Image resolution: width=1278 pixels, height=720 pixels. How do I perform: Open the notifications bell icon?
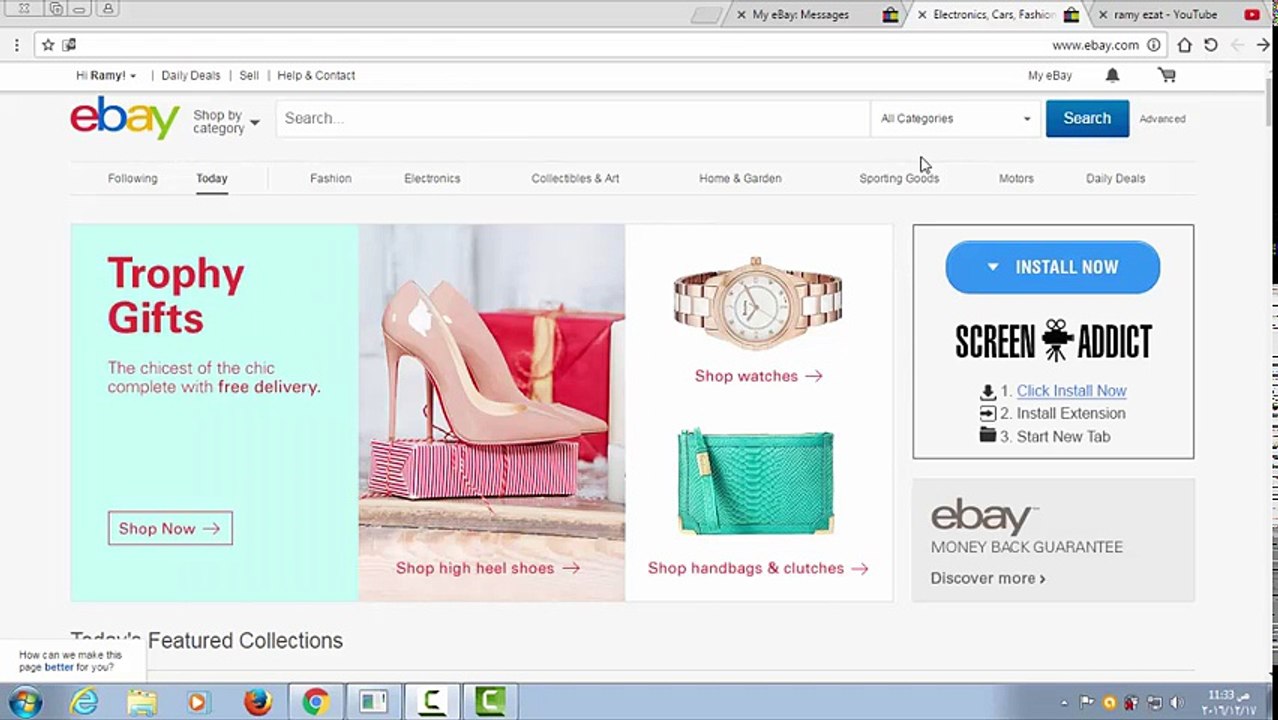[x=1112, y=75]
